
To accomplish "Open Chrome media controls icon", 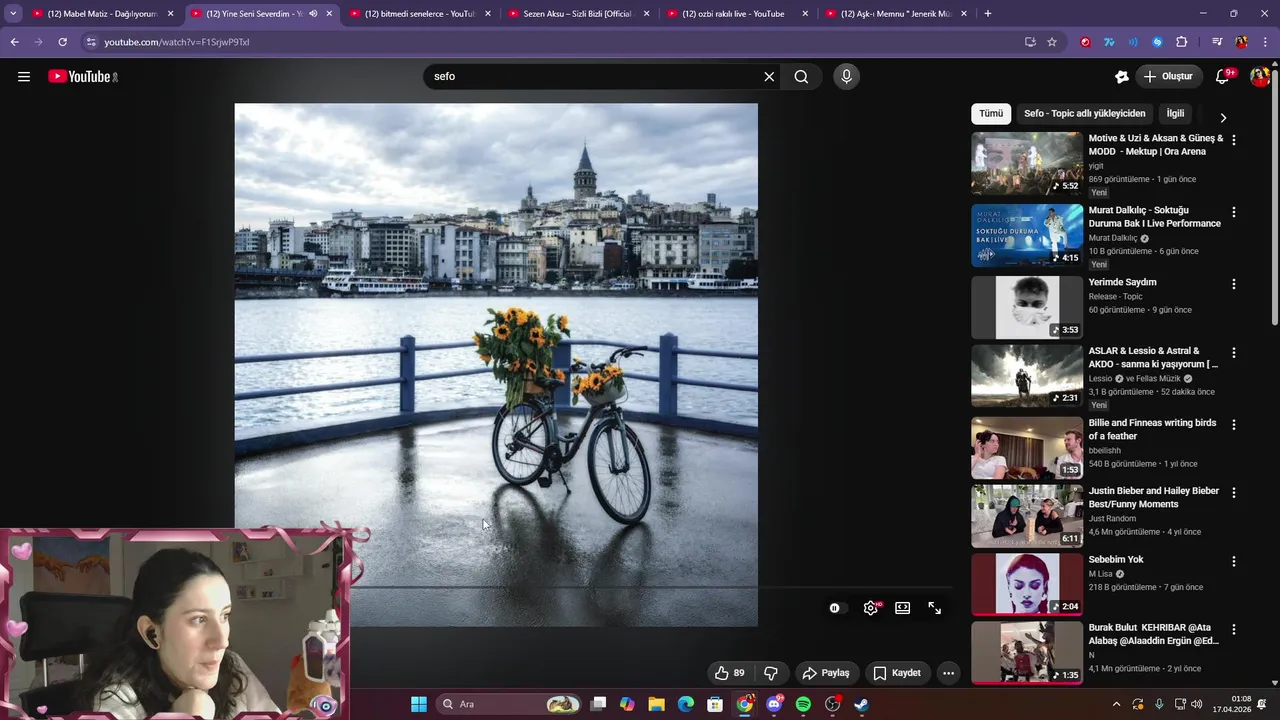I will (1217, 42).
